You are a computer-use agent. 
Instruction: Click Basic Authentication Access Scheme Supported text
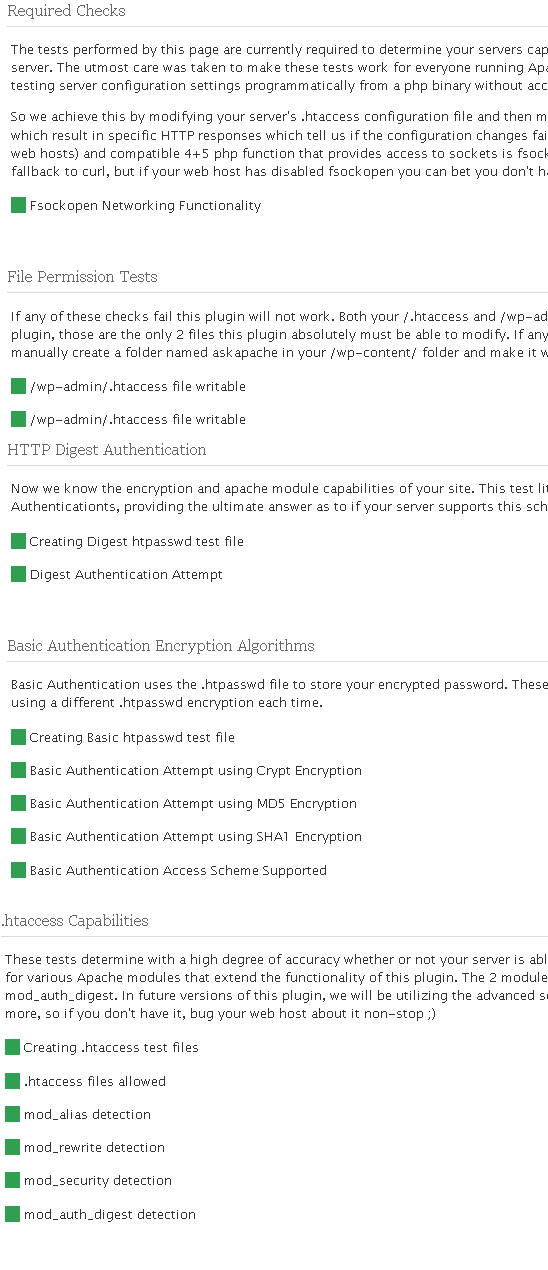pos(178,871)
